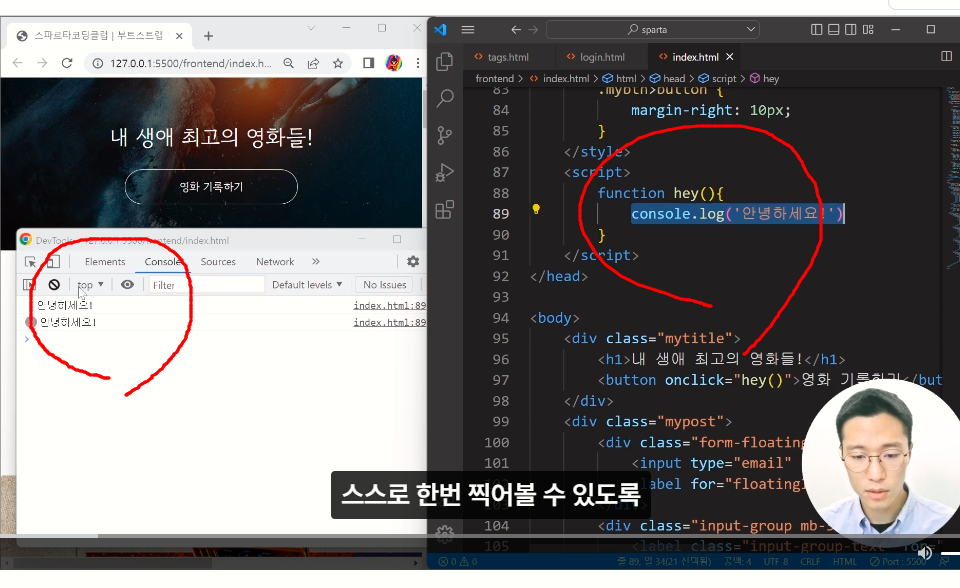Toggle the bottom panel layout icon
Screen dimensions: 960x588
click(x=834, y=29)
